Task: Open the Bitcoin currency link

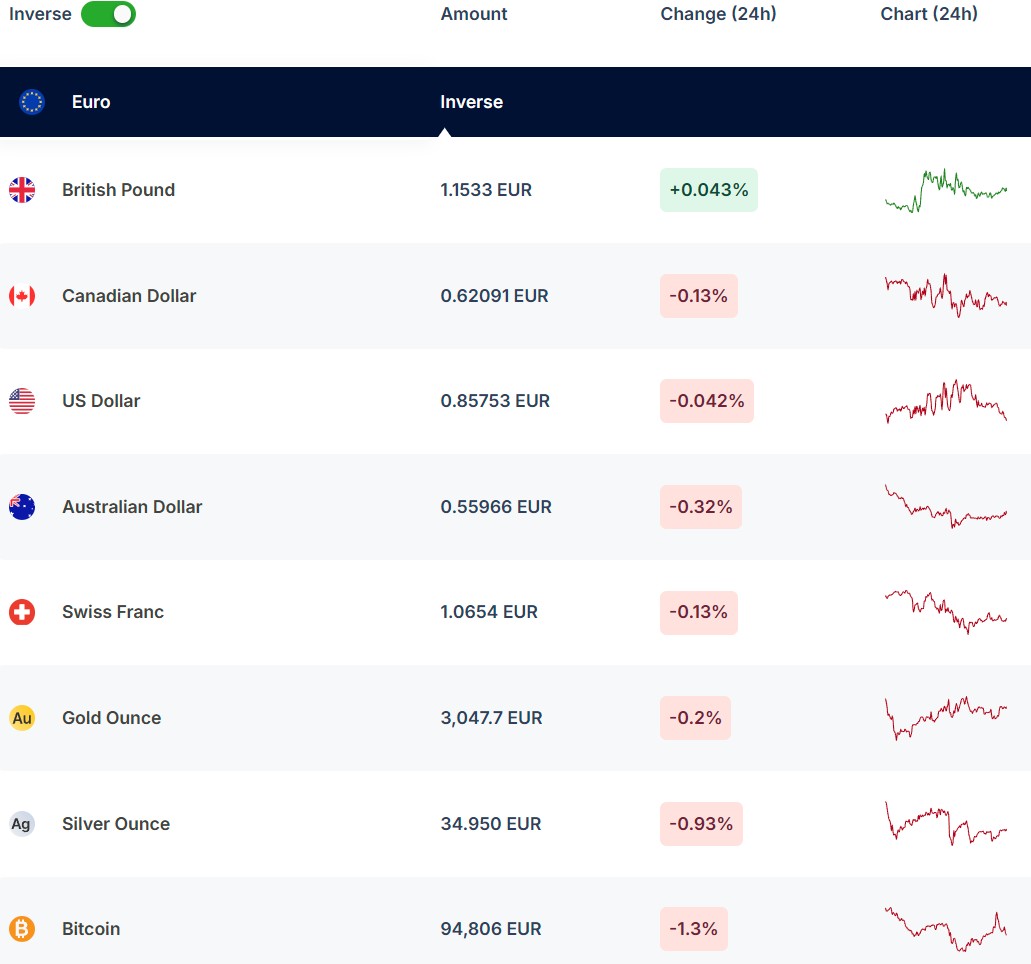Action: point(91,929)
